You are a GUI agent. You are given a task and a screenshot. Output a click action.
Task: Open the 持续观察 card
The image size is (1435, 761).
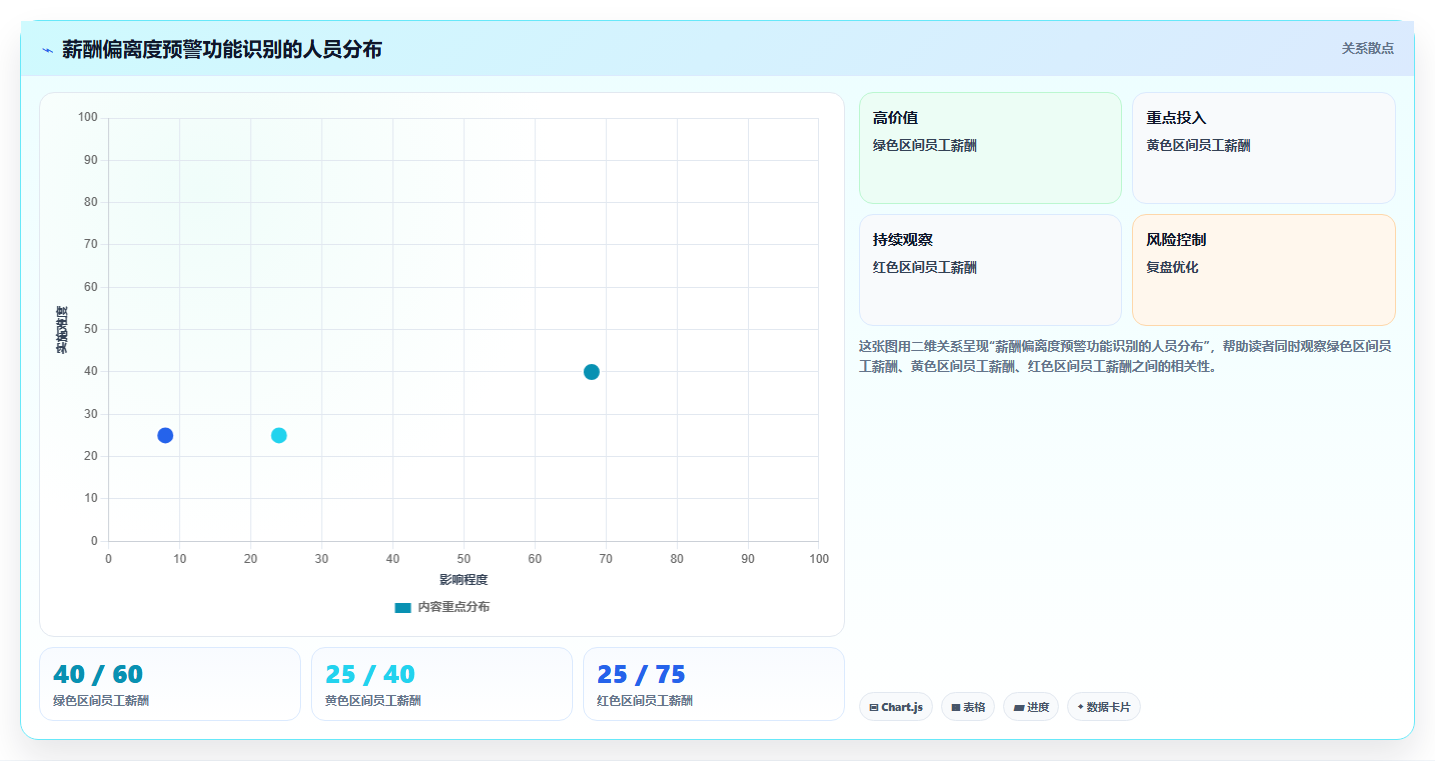click(990, 270)
